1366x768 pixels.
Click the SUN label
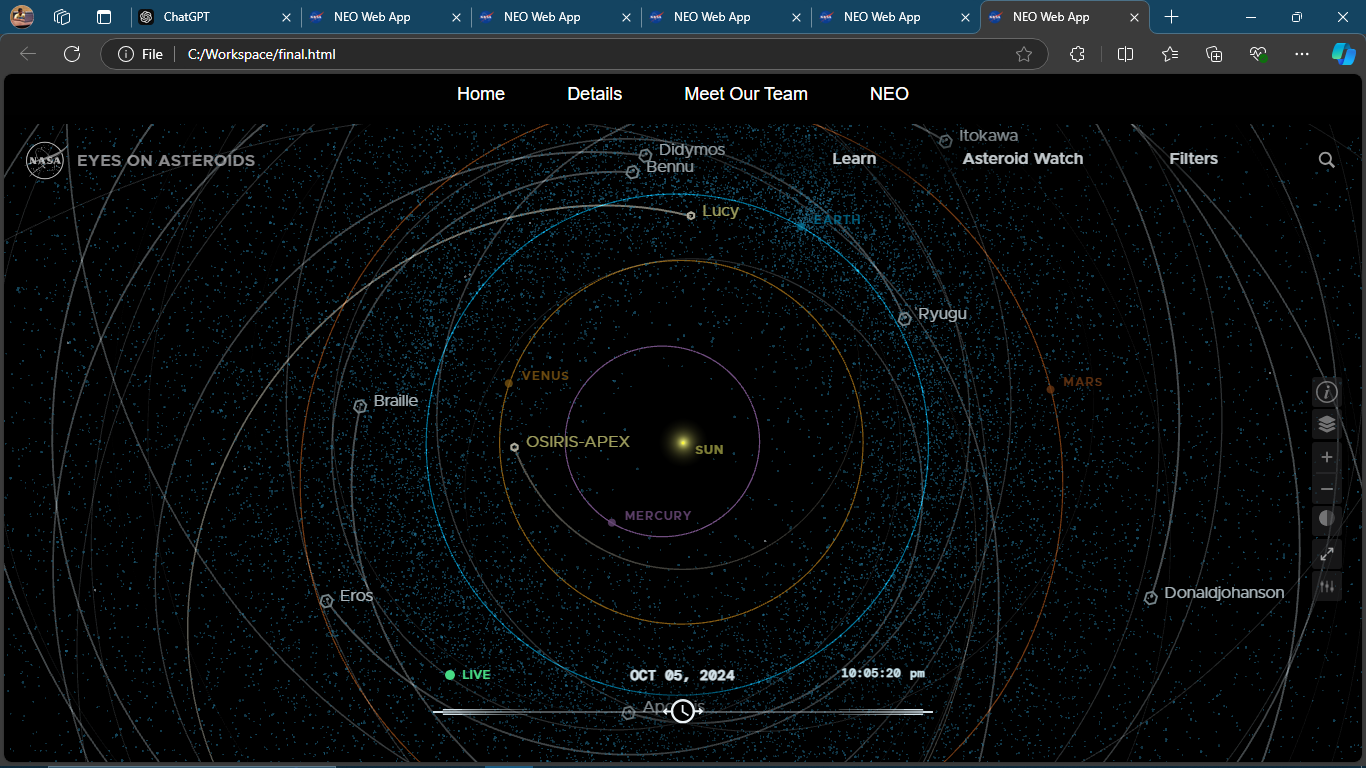coord(709,450)
